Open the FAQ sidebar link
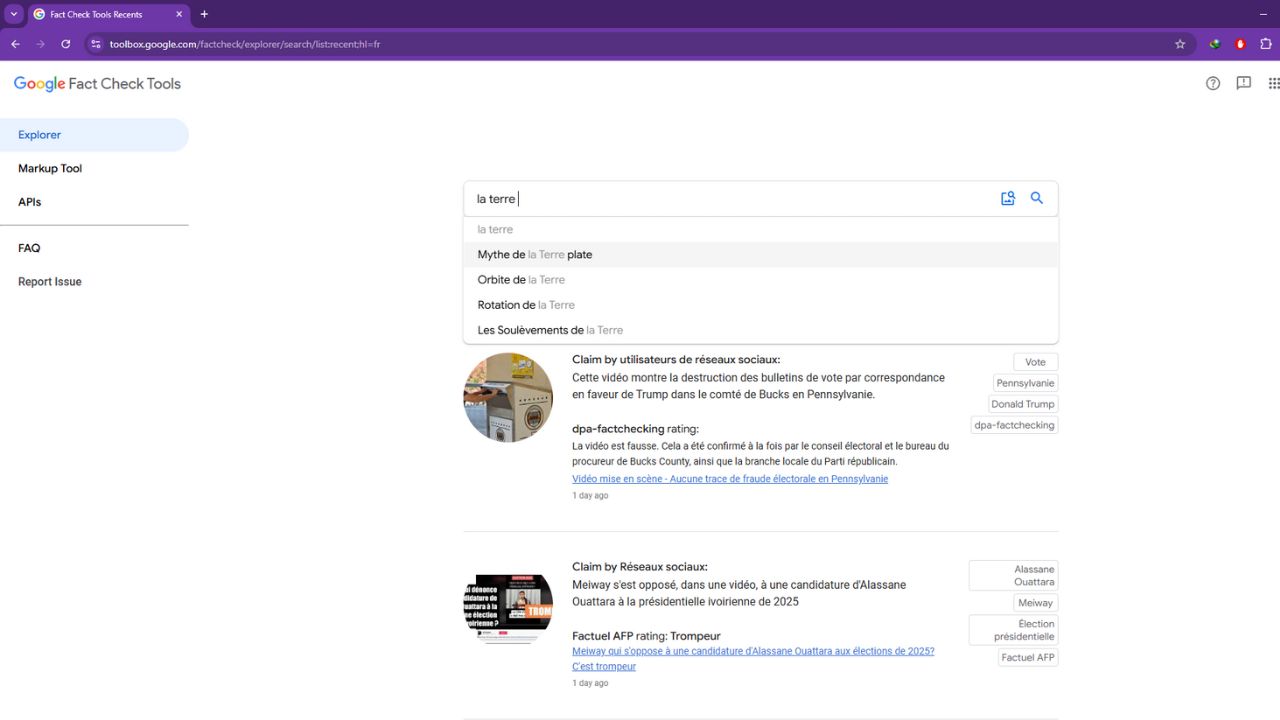The width and height of the screenshot is (1280, 720). (x=29, y=248)
